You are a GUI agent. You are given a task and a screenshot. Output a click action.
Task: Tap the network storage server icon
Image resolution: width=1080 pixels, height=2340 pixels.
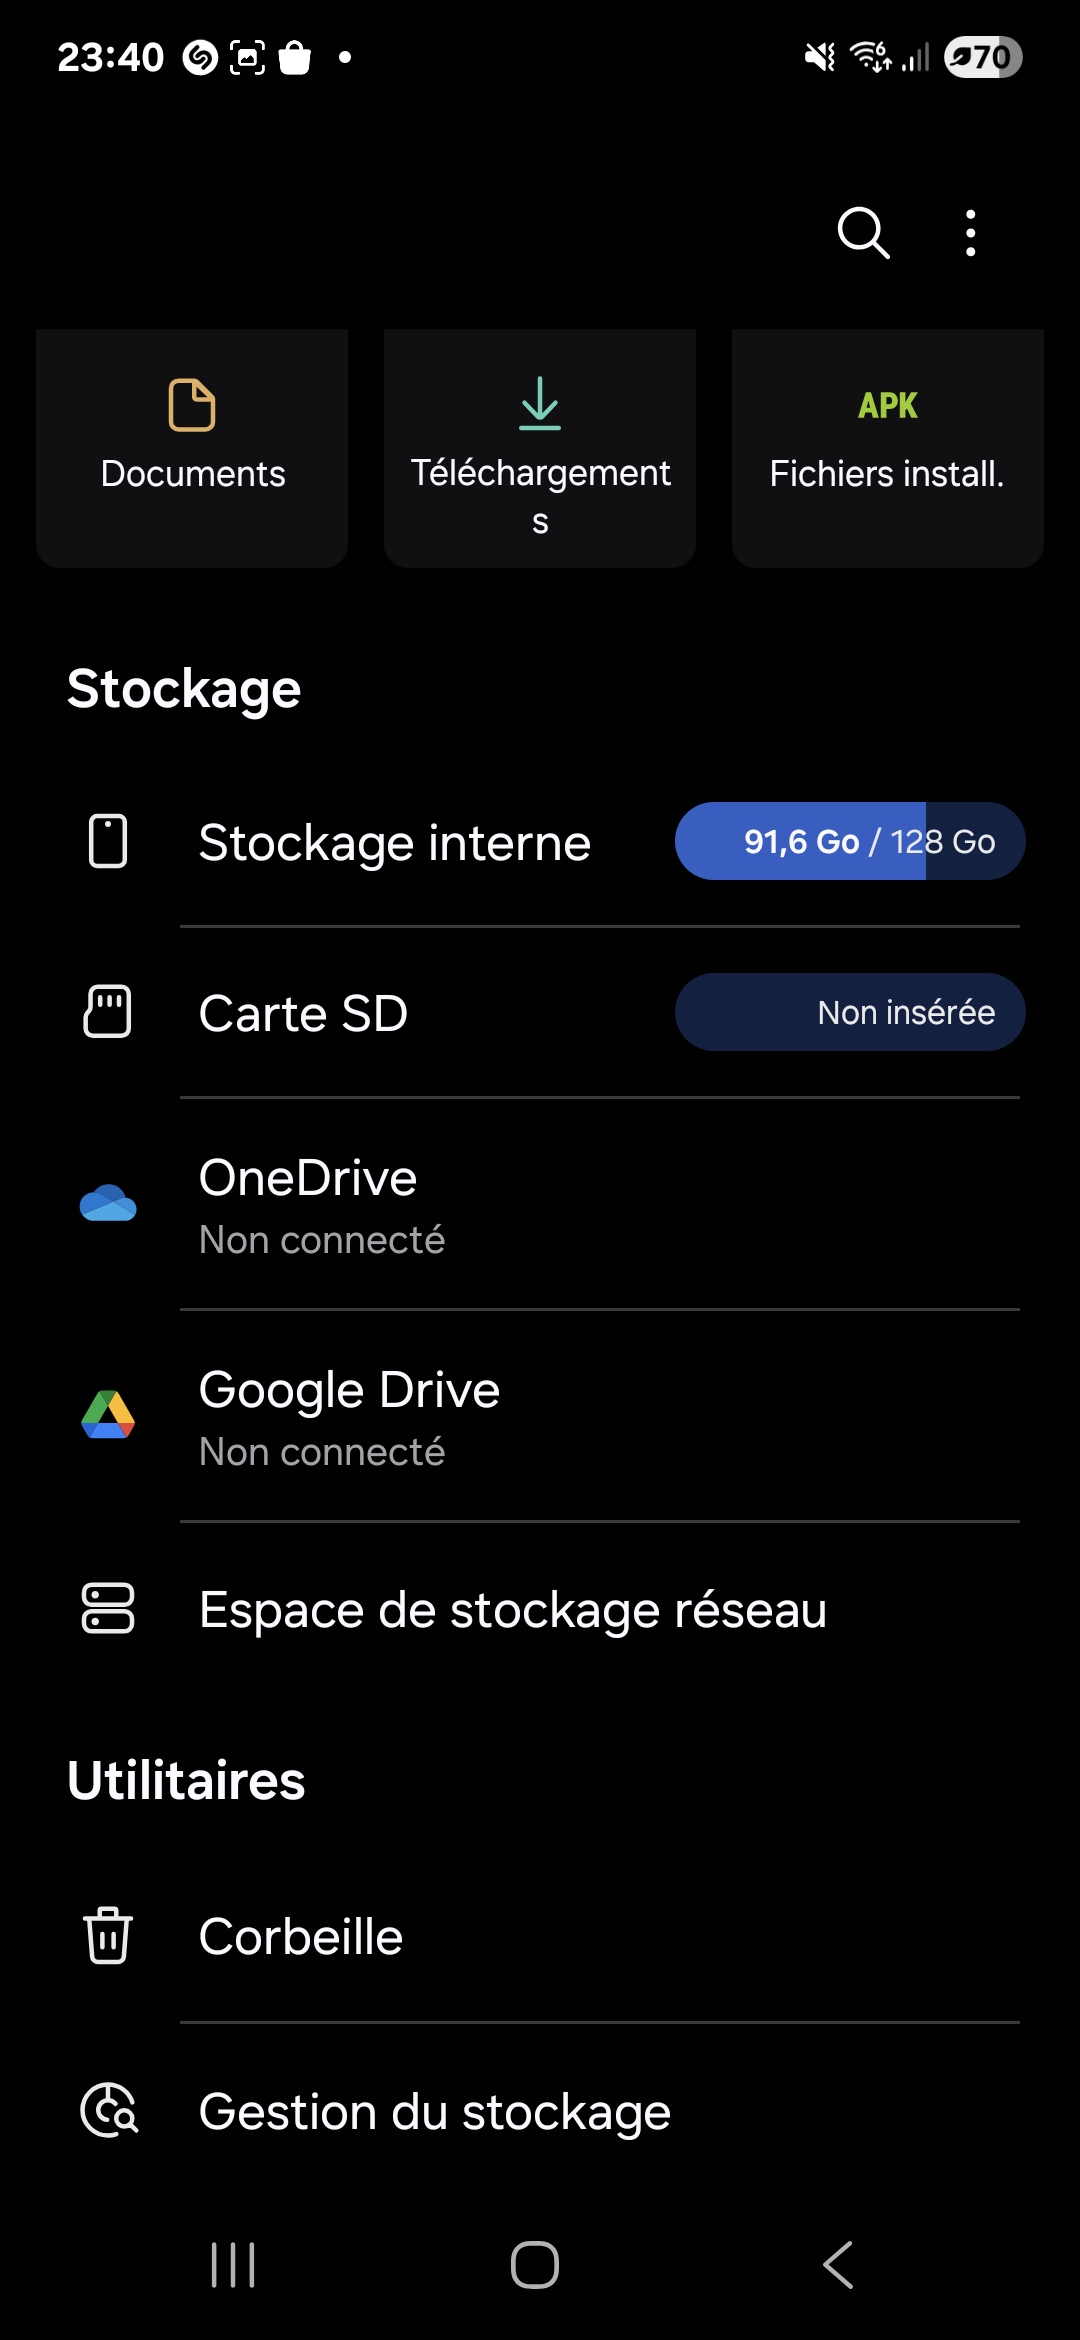click(x=108, y=1608)
